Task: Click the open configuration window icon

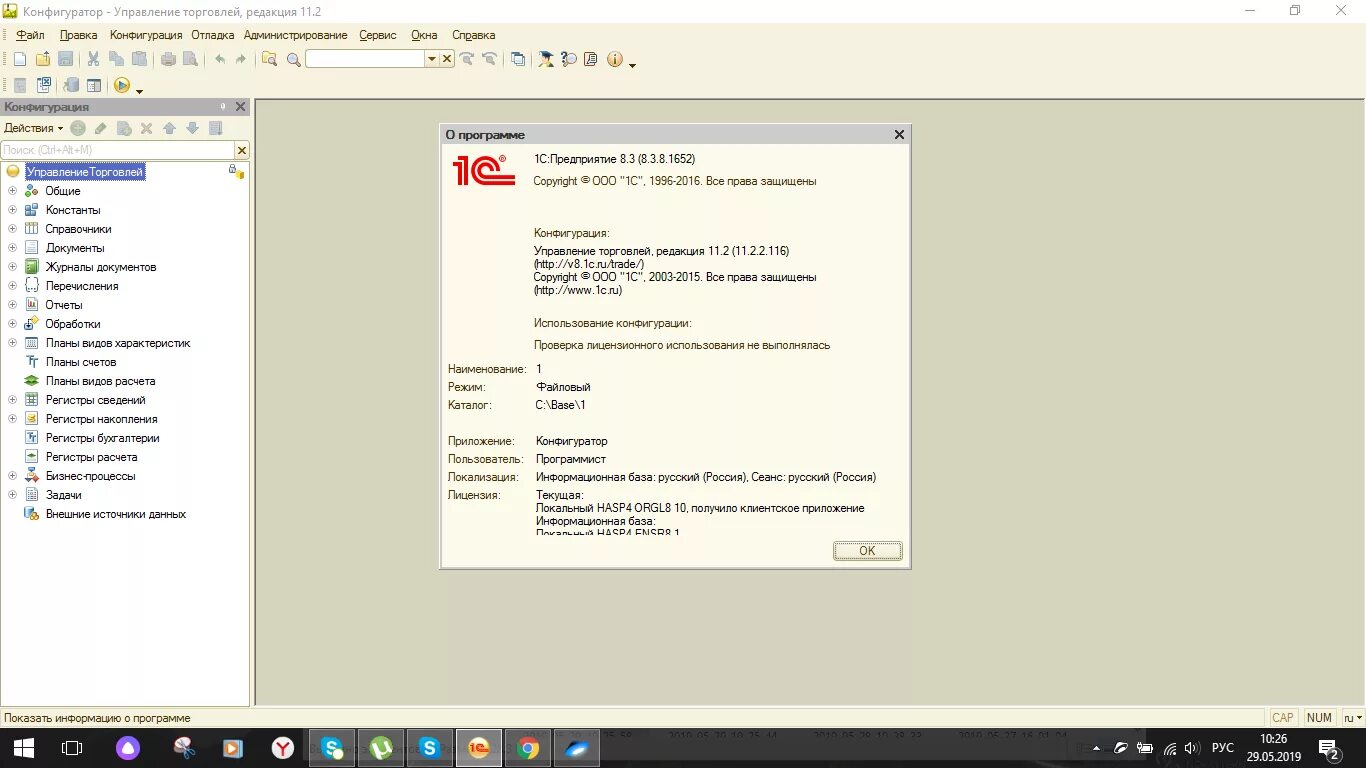Action: [x=94, y=86]
